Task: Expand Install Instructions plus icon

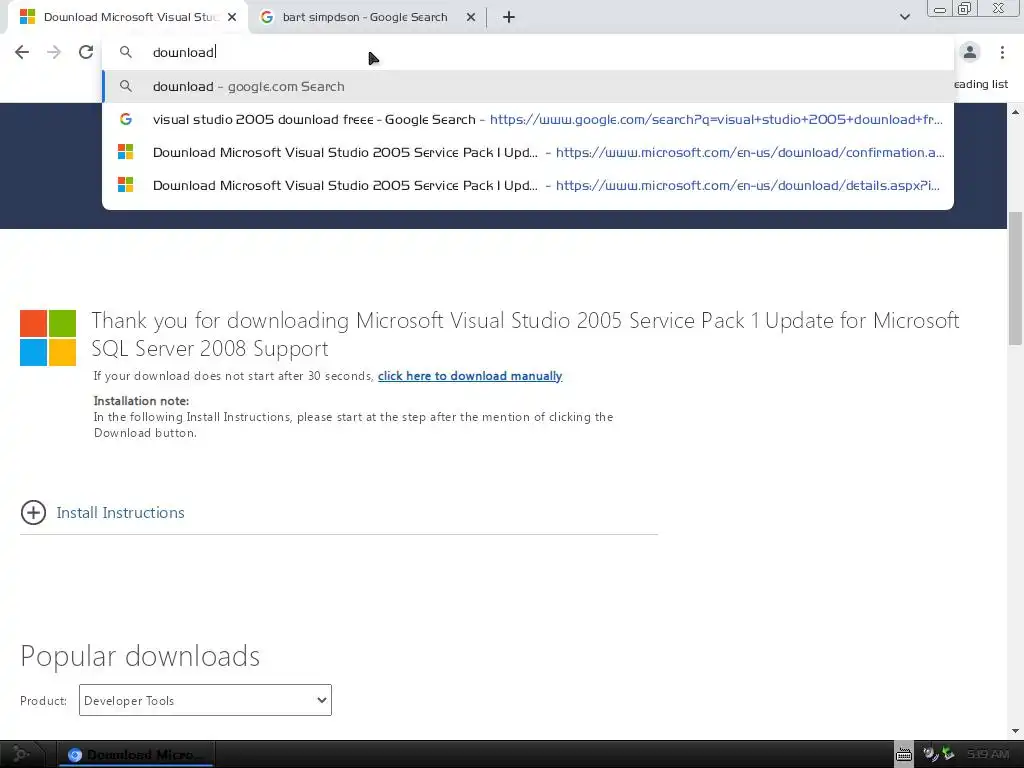Action: coord(33,513)
